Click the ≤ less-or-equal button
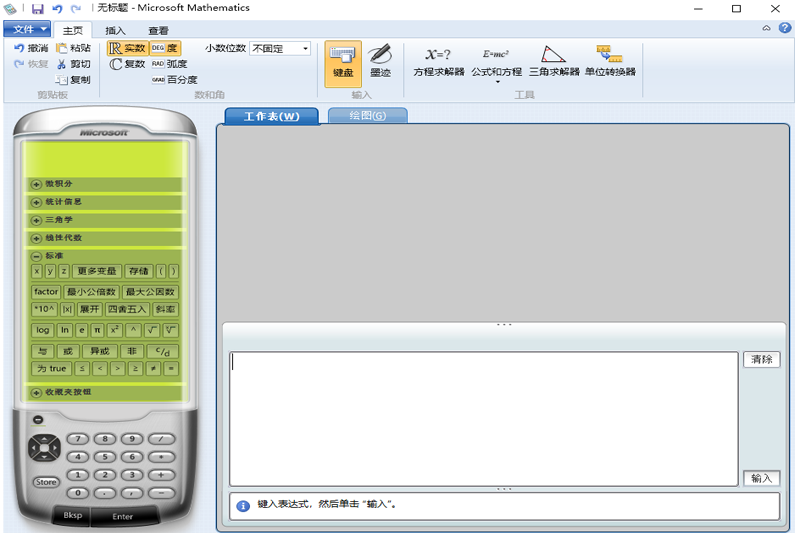800x533 pixels. [82, 368]
